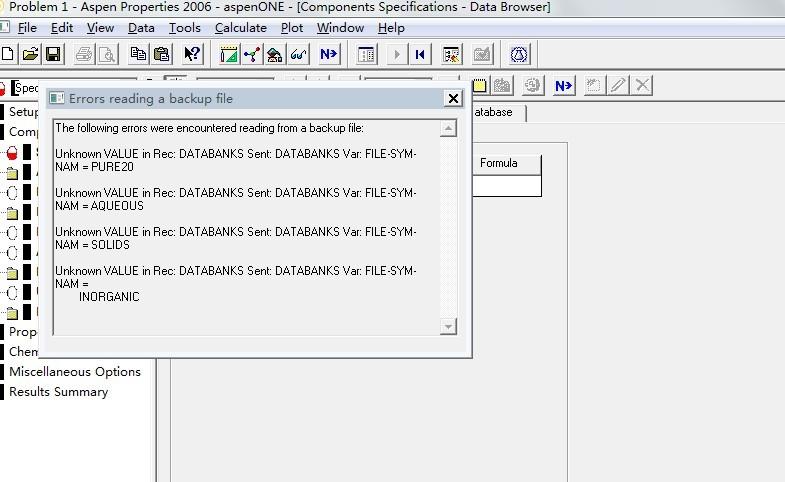Click the results checklist icon
The image size is (785, 482).
pos(451,54)
